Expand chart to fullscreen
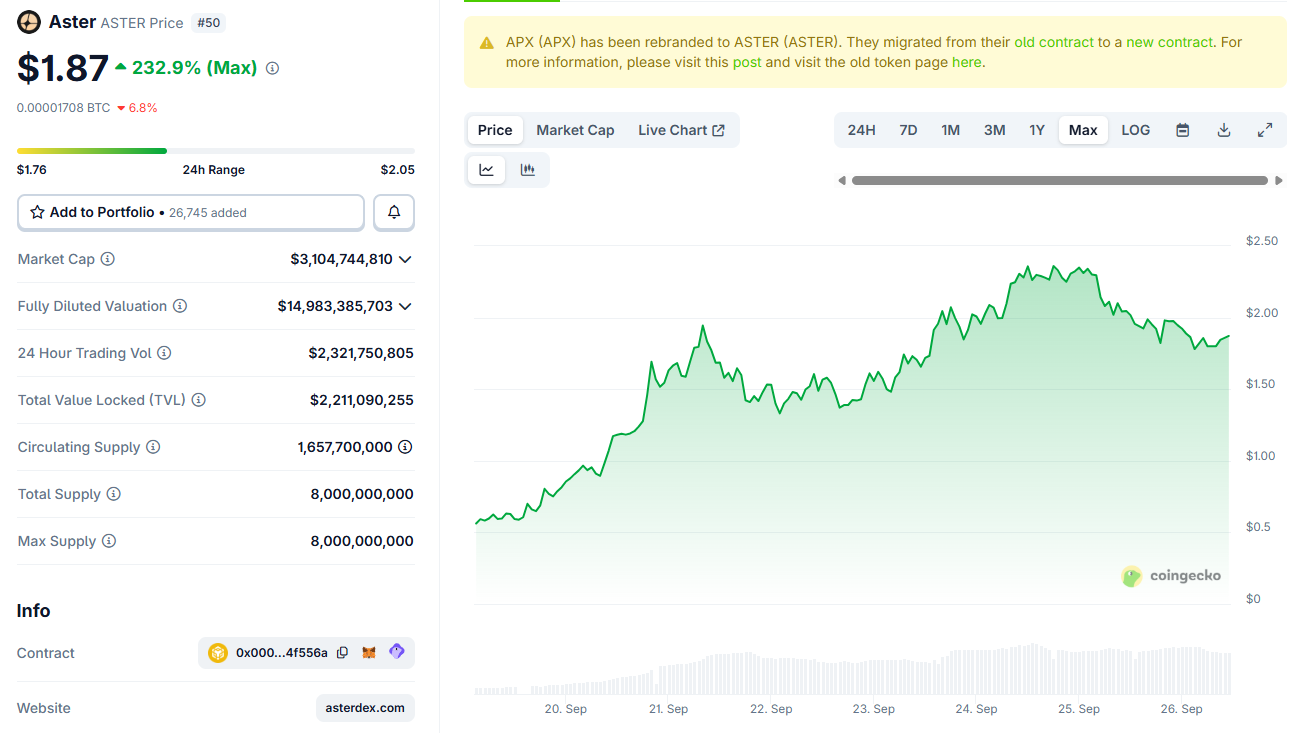The image size is (1309, 733). tap(1265, 130)
